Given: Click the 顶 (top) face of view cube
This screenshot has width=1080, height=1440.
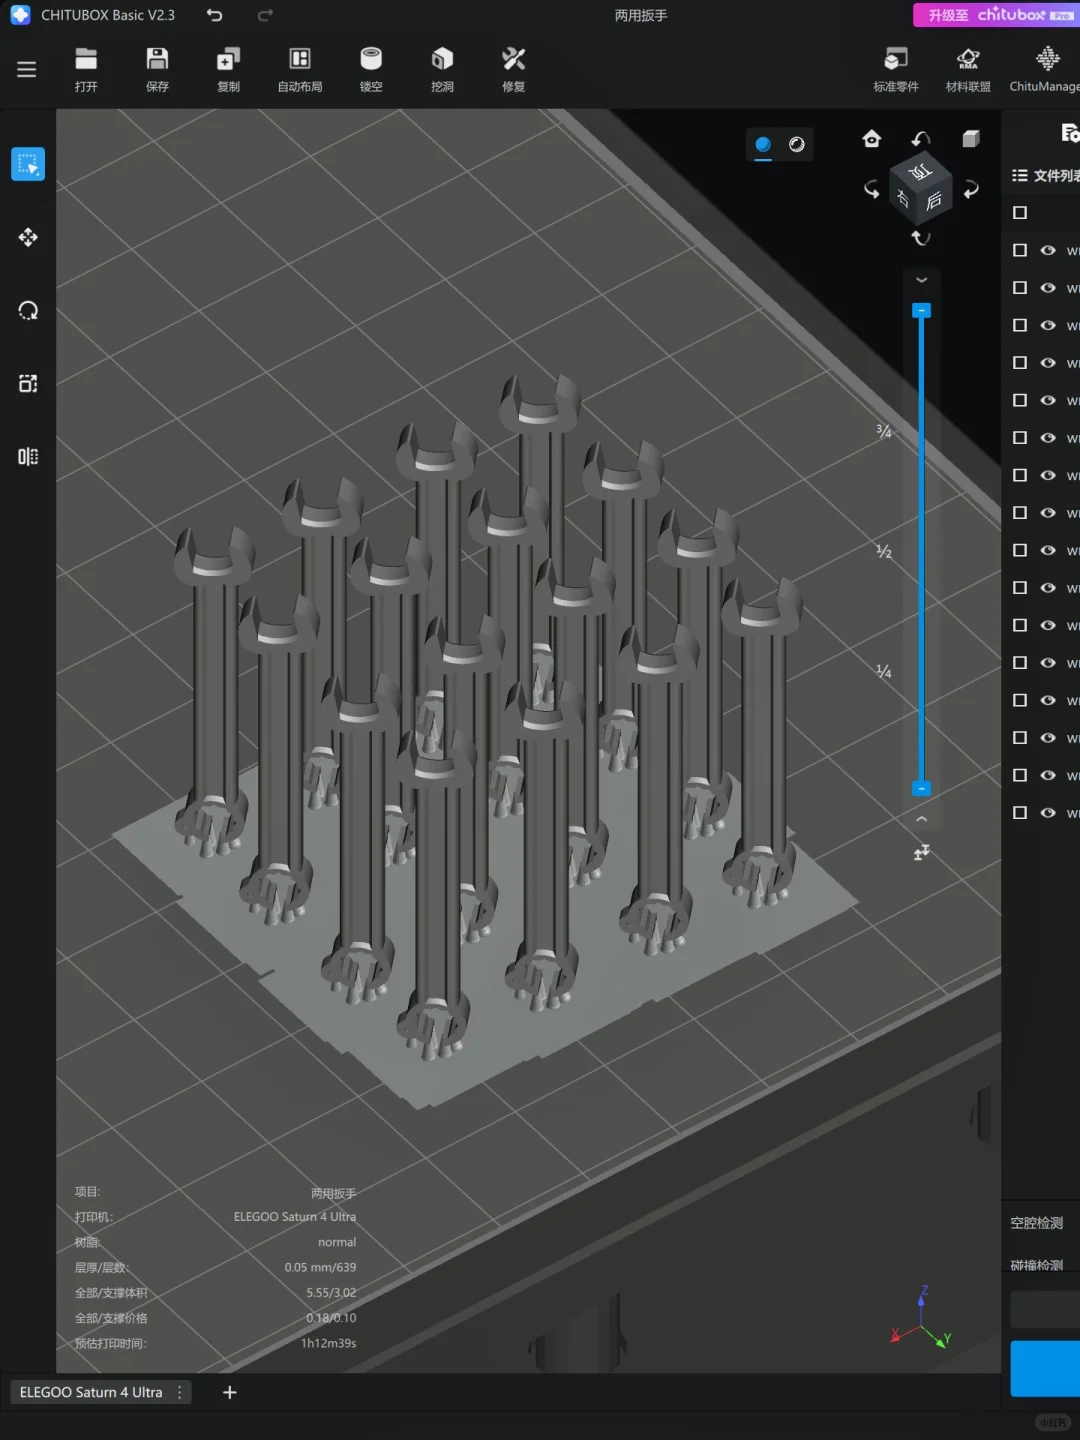Looking at the screenshot, I should [921, 172].
